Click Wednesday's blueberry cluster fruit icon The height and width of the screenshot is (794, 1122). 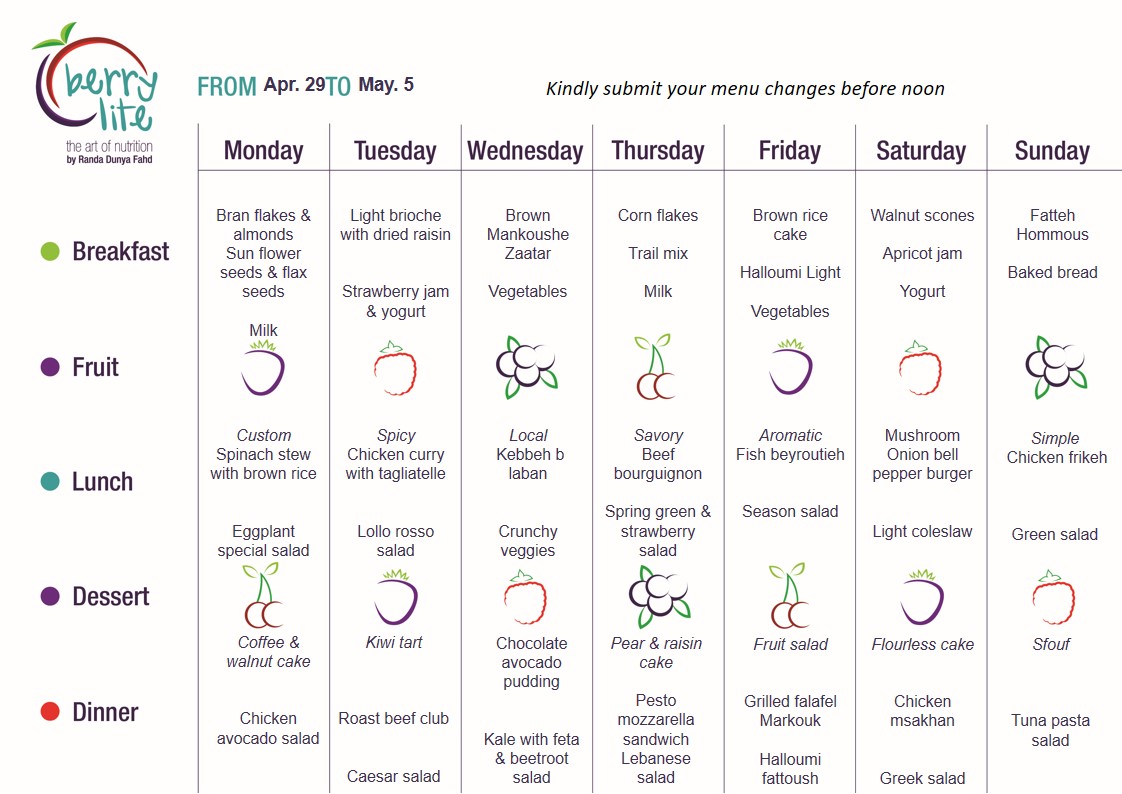point(527,367)
